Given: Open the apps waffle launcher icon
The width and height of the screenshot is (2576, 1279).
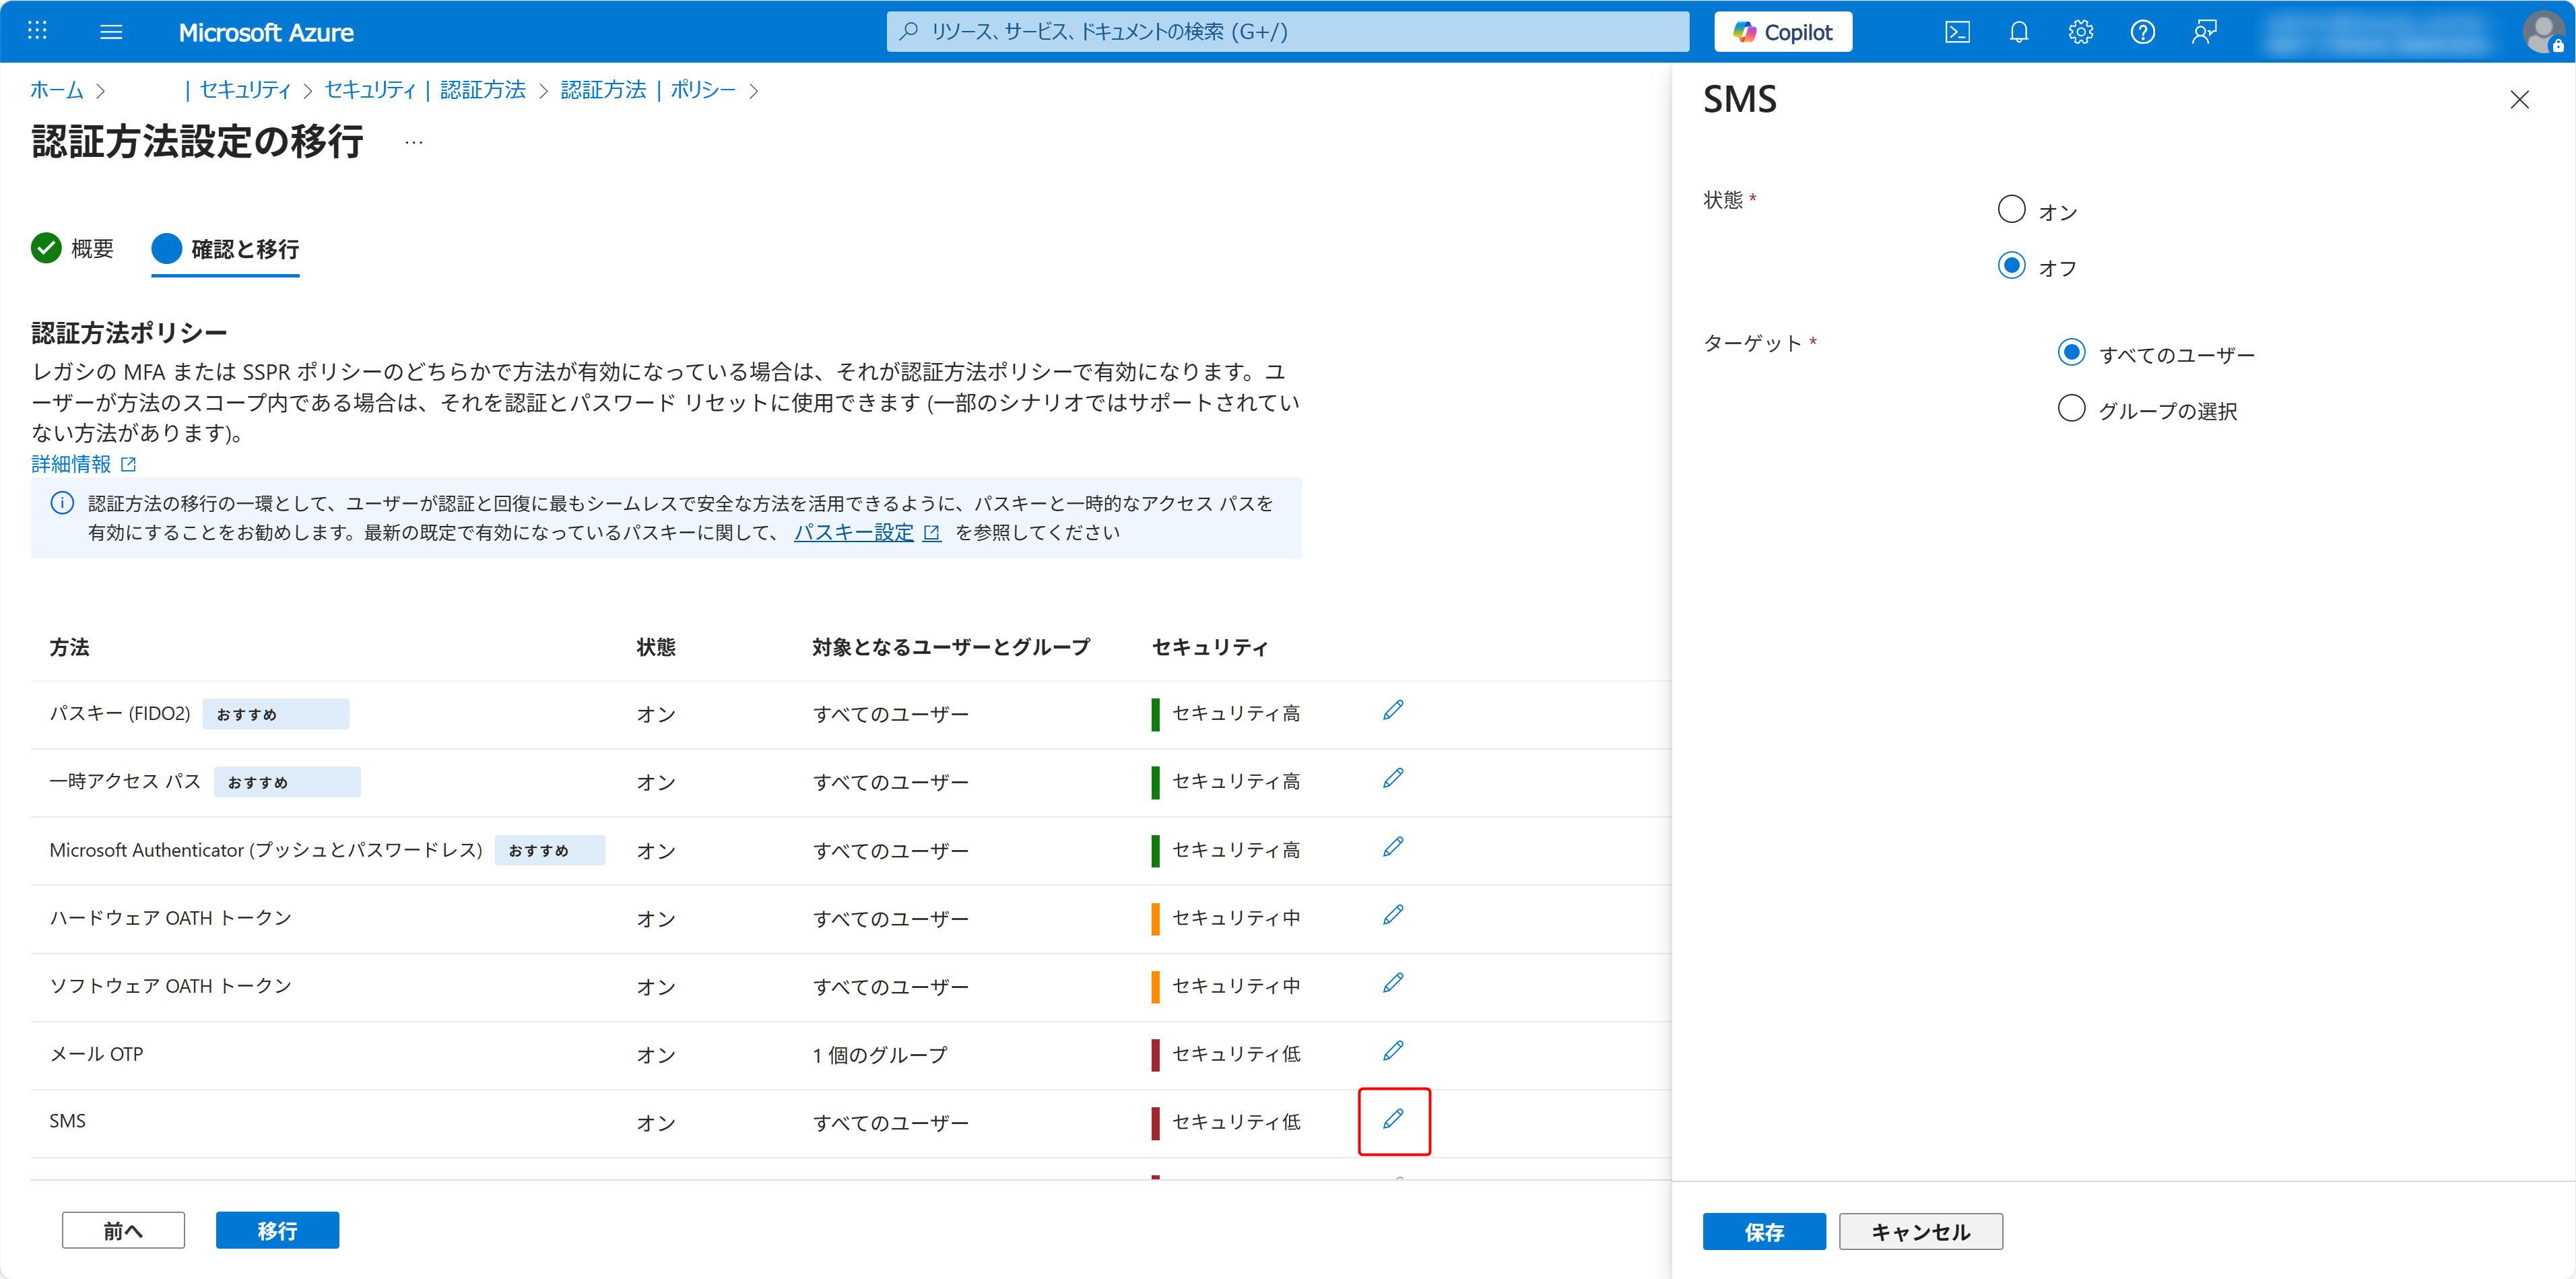Looking at the screenshot, I should click(37, 31).
